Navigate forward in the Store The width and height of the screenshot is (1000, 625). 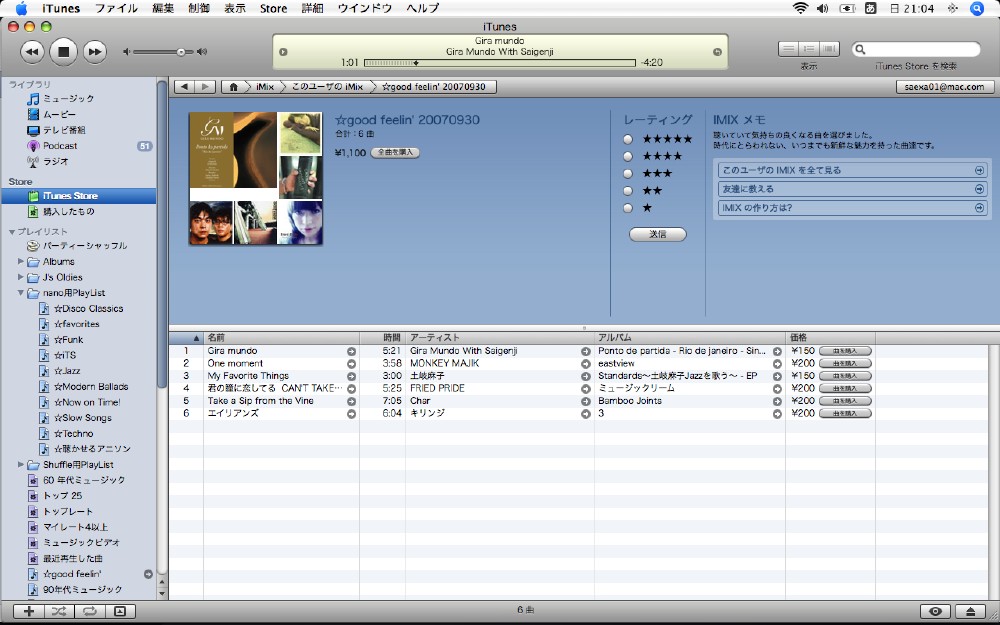(x=205, y=87)
